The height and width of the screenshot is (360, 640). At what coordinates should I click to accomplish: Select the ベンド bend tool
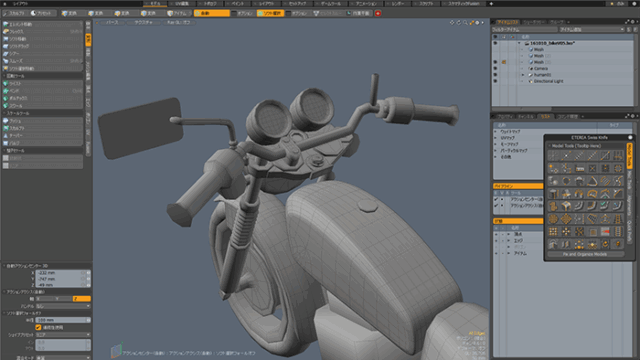click(42, 91)
